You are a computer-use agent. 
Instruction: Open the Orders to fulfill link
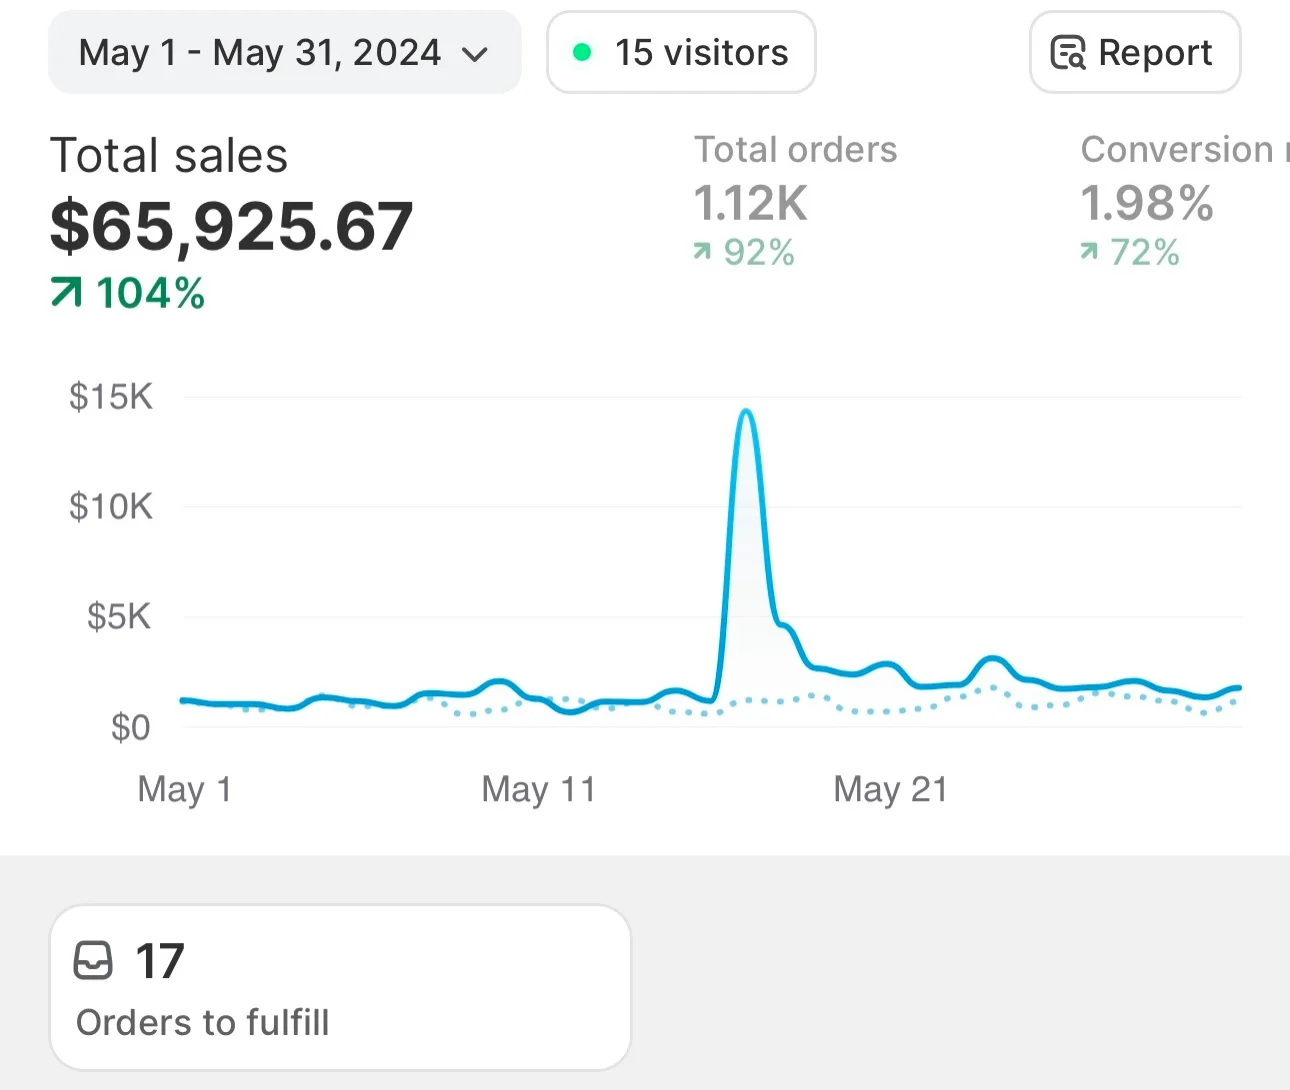pos(203,1022)
